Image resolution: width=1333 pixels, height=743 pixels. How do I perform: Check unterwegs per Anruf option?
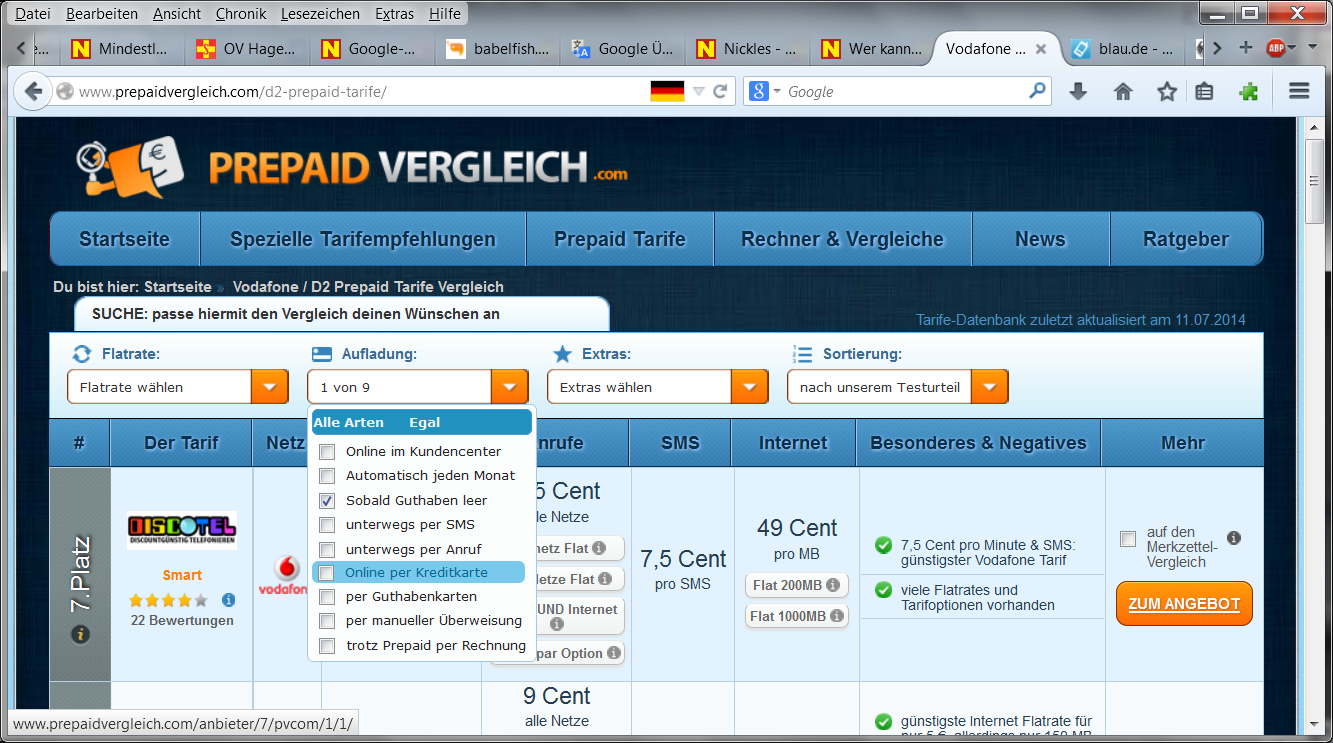click(x=327, y=549)
